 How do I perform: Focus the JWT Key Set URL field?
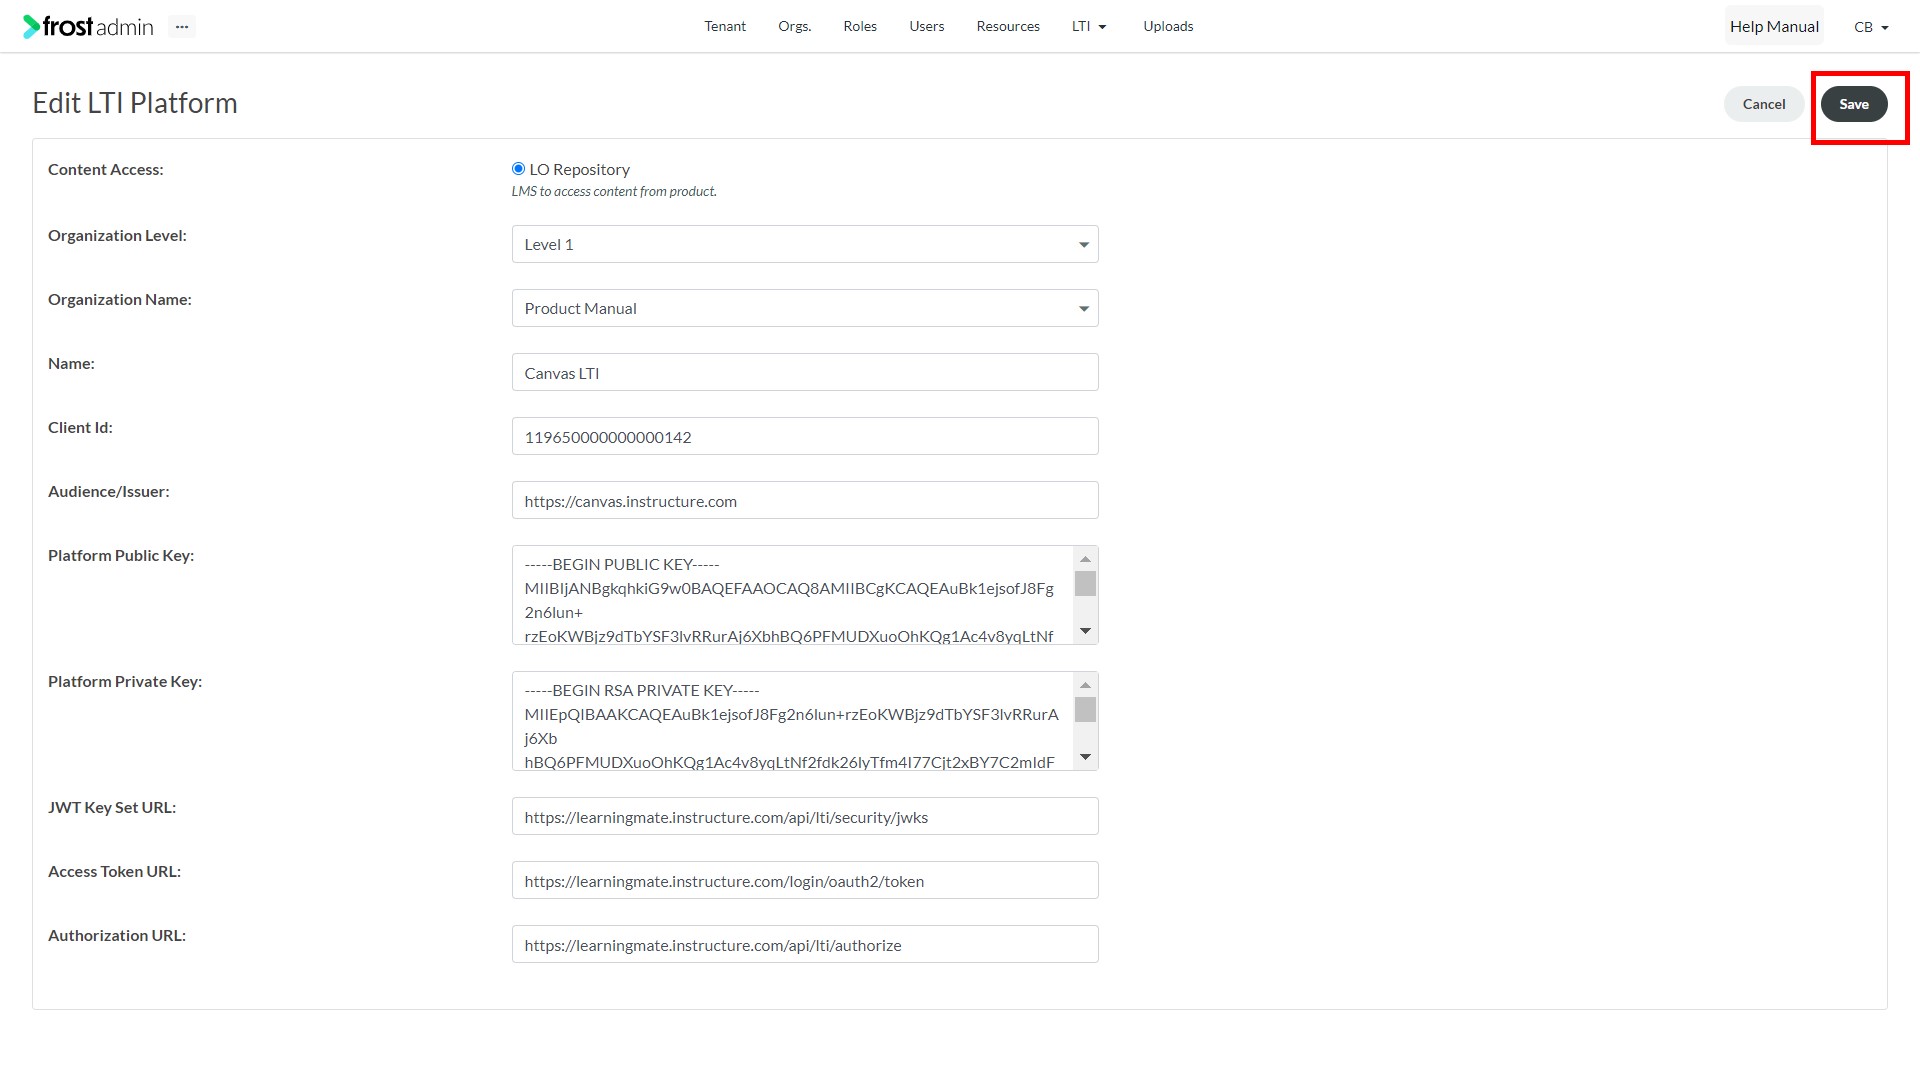point(805,816)
